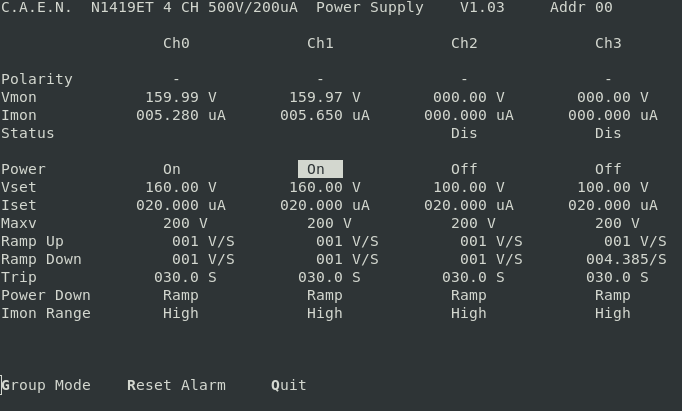Select Ch3 Trip value 030.0 S
The height and width of the screenshot is (411, 682).
click(617, 277)
